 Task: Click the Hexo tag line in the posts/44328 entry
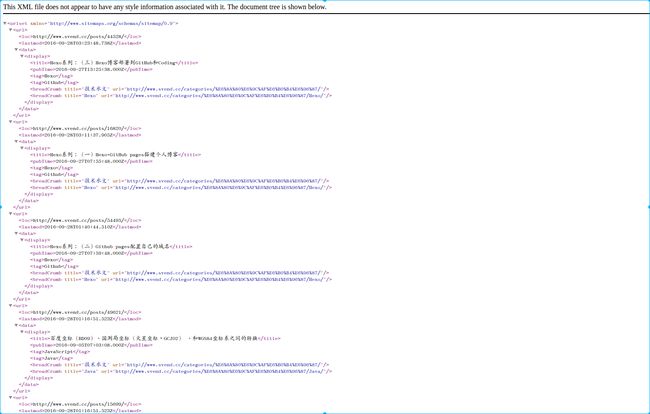[x=51, y=76]
